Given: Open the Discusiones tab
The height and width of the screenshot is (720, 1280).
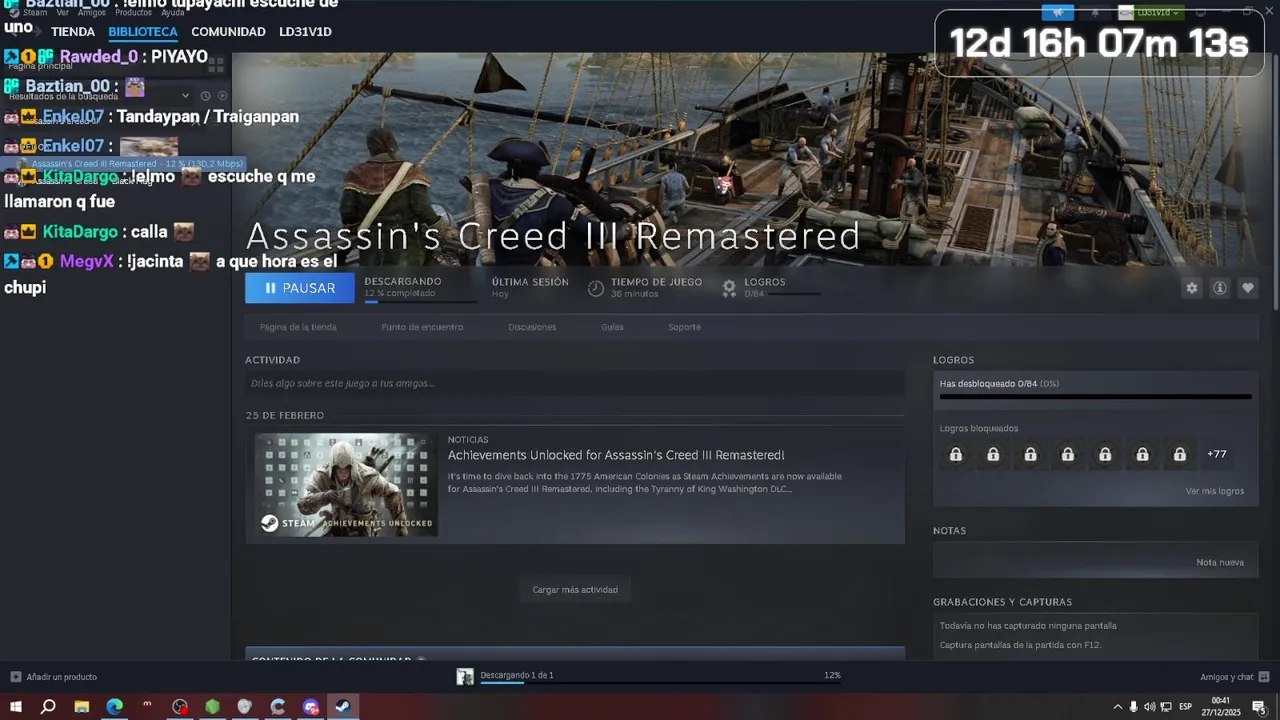Looking at the screenshot, I should 532,327.
